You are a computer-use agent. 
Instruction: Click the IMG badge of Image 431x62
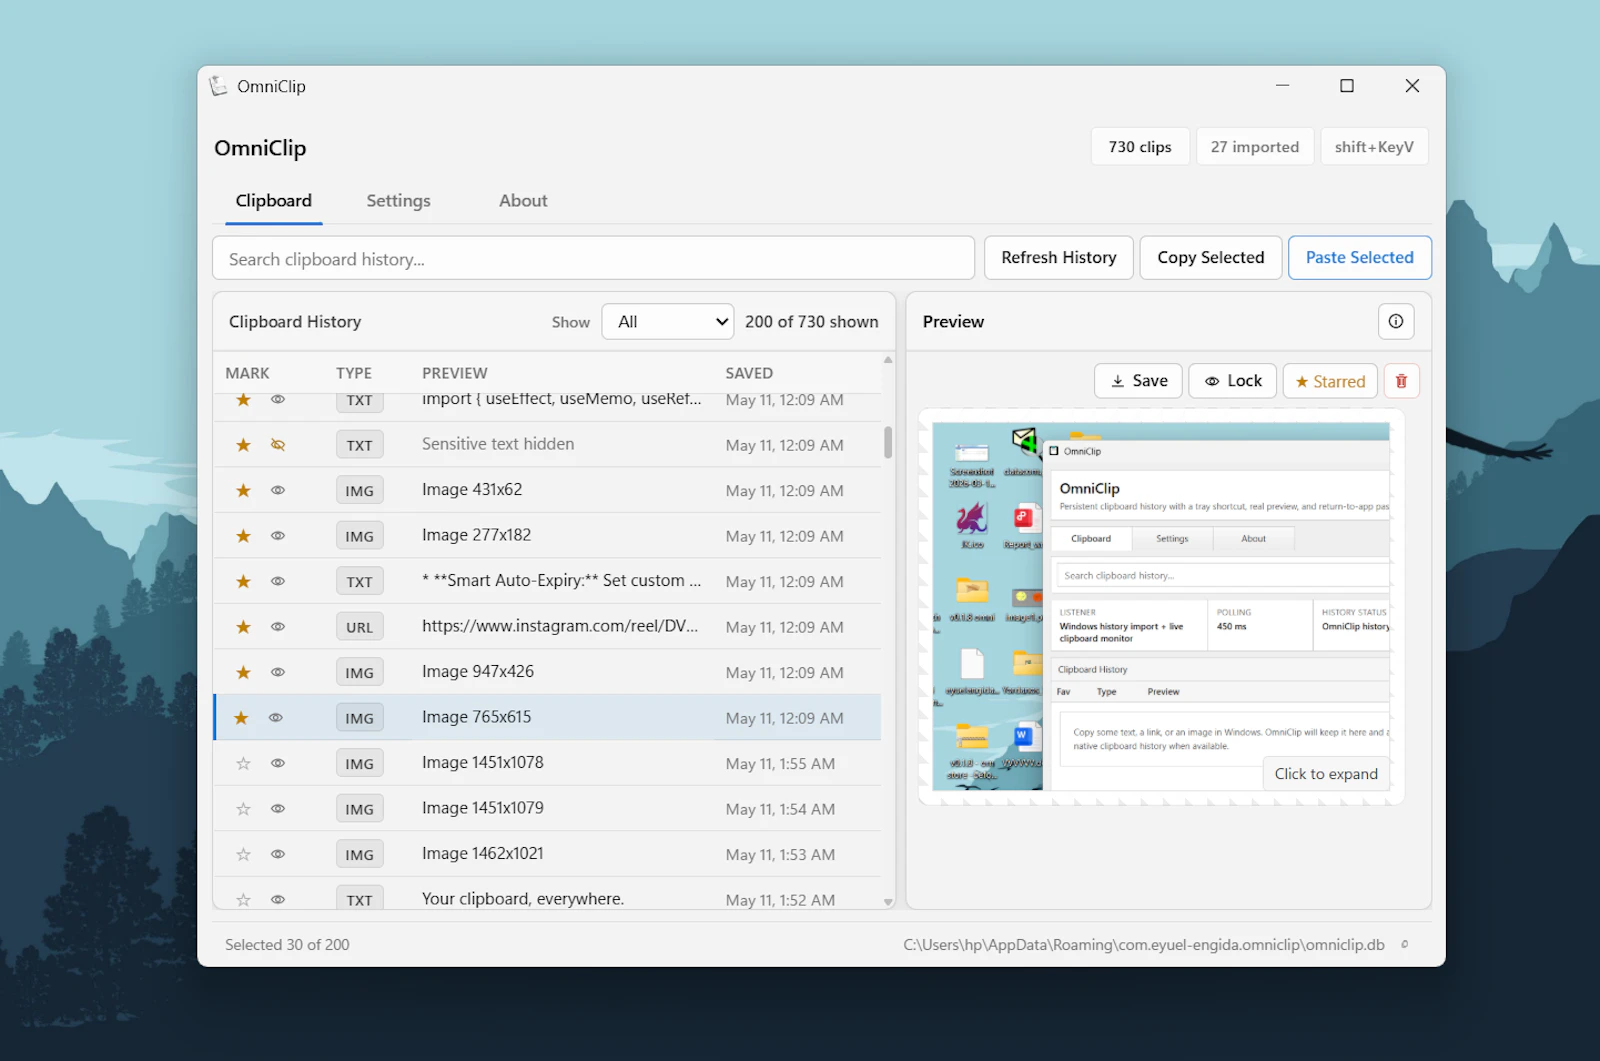[359, 491]
